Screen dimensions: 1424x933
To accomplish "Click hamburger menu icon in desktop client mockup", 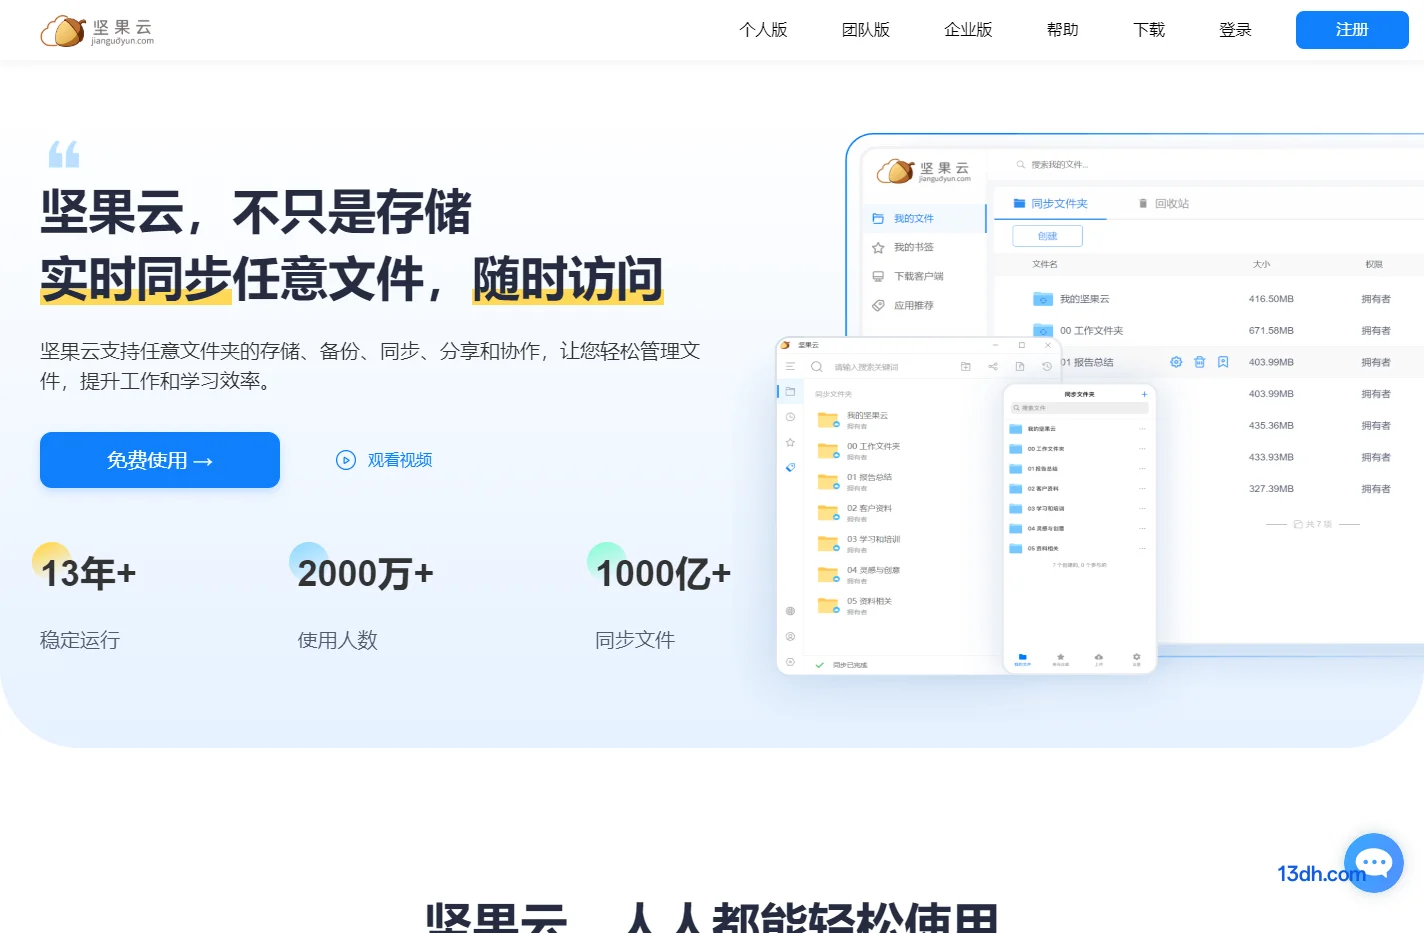I will 790,367.
